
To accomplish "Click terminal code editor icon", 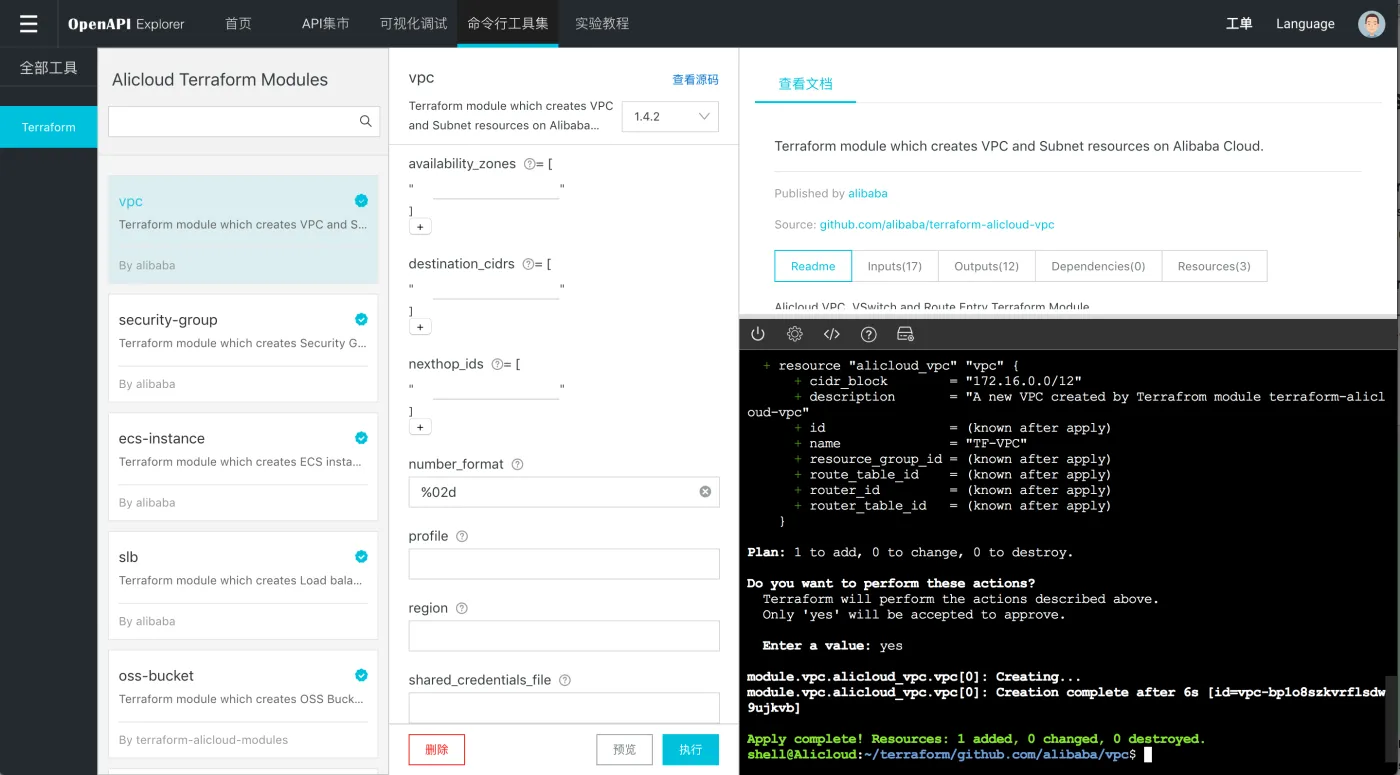I will 831,334.
